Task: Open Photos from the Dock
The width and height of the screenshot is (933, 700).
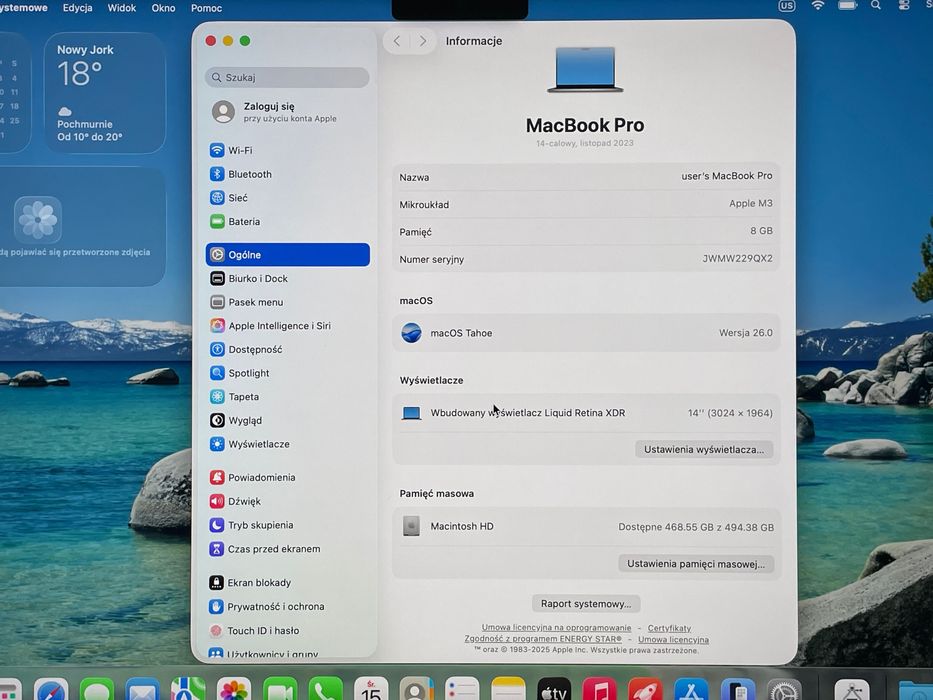Action: click(234, 690)
